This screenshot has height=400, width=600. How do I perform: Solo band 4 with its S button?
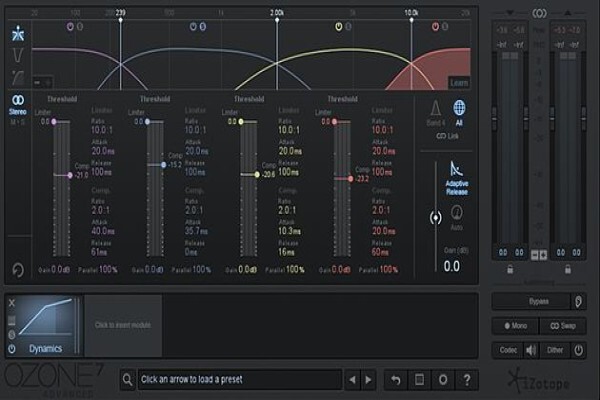[x=445, y=26]
